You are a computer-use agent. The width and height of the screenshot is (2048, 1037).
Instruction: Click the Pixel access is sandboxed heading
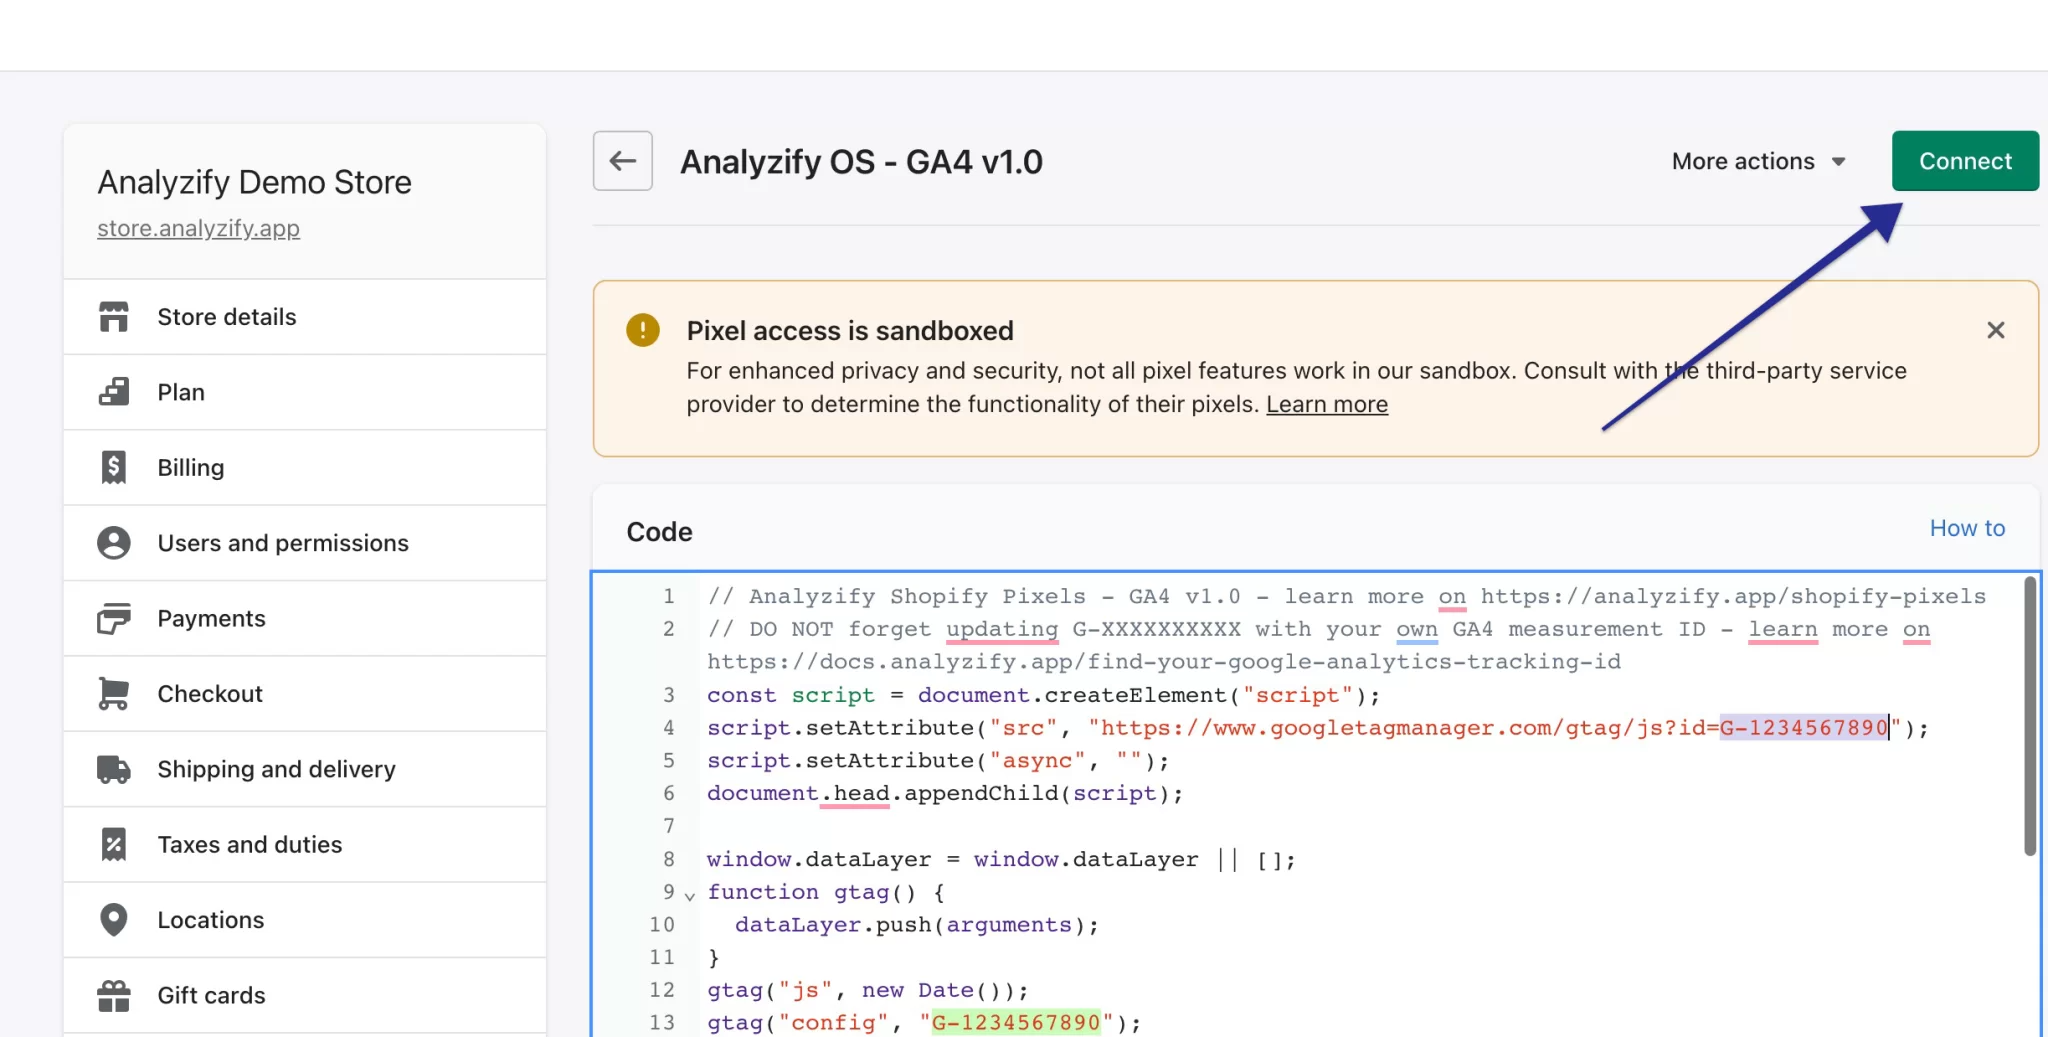point(850,330)
